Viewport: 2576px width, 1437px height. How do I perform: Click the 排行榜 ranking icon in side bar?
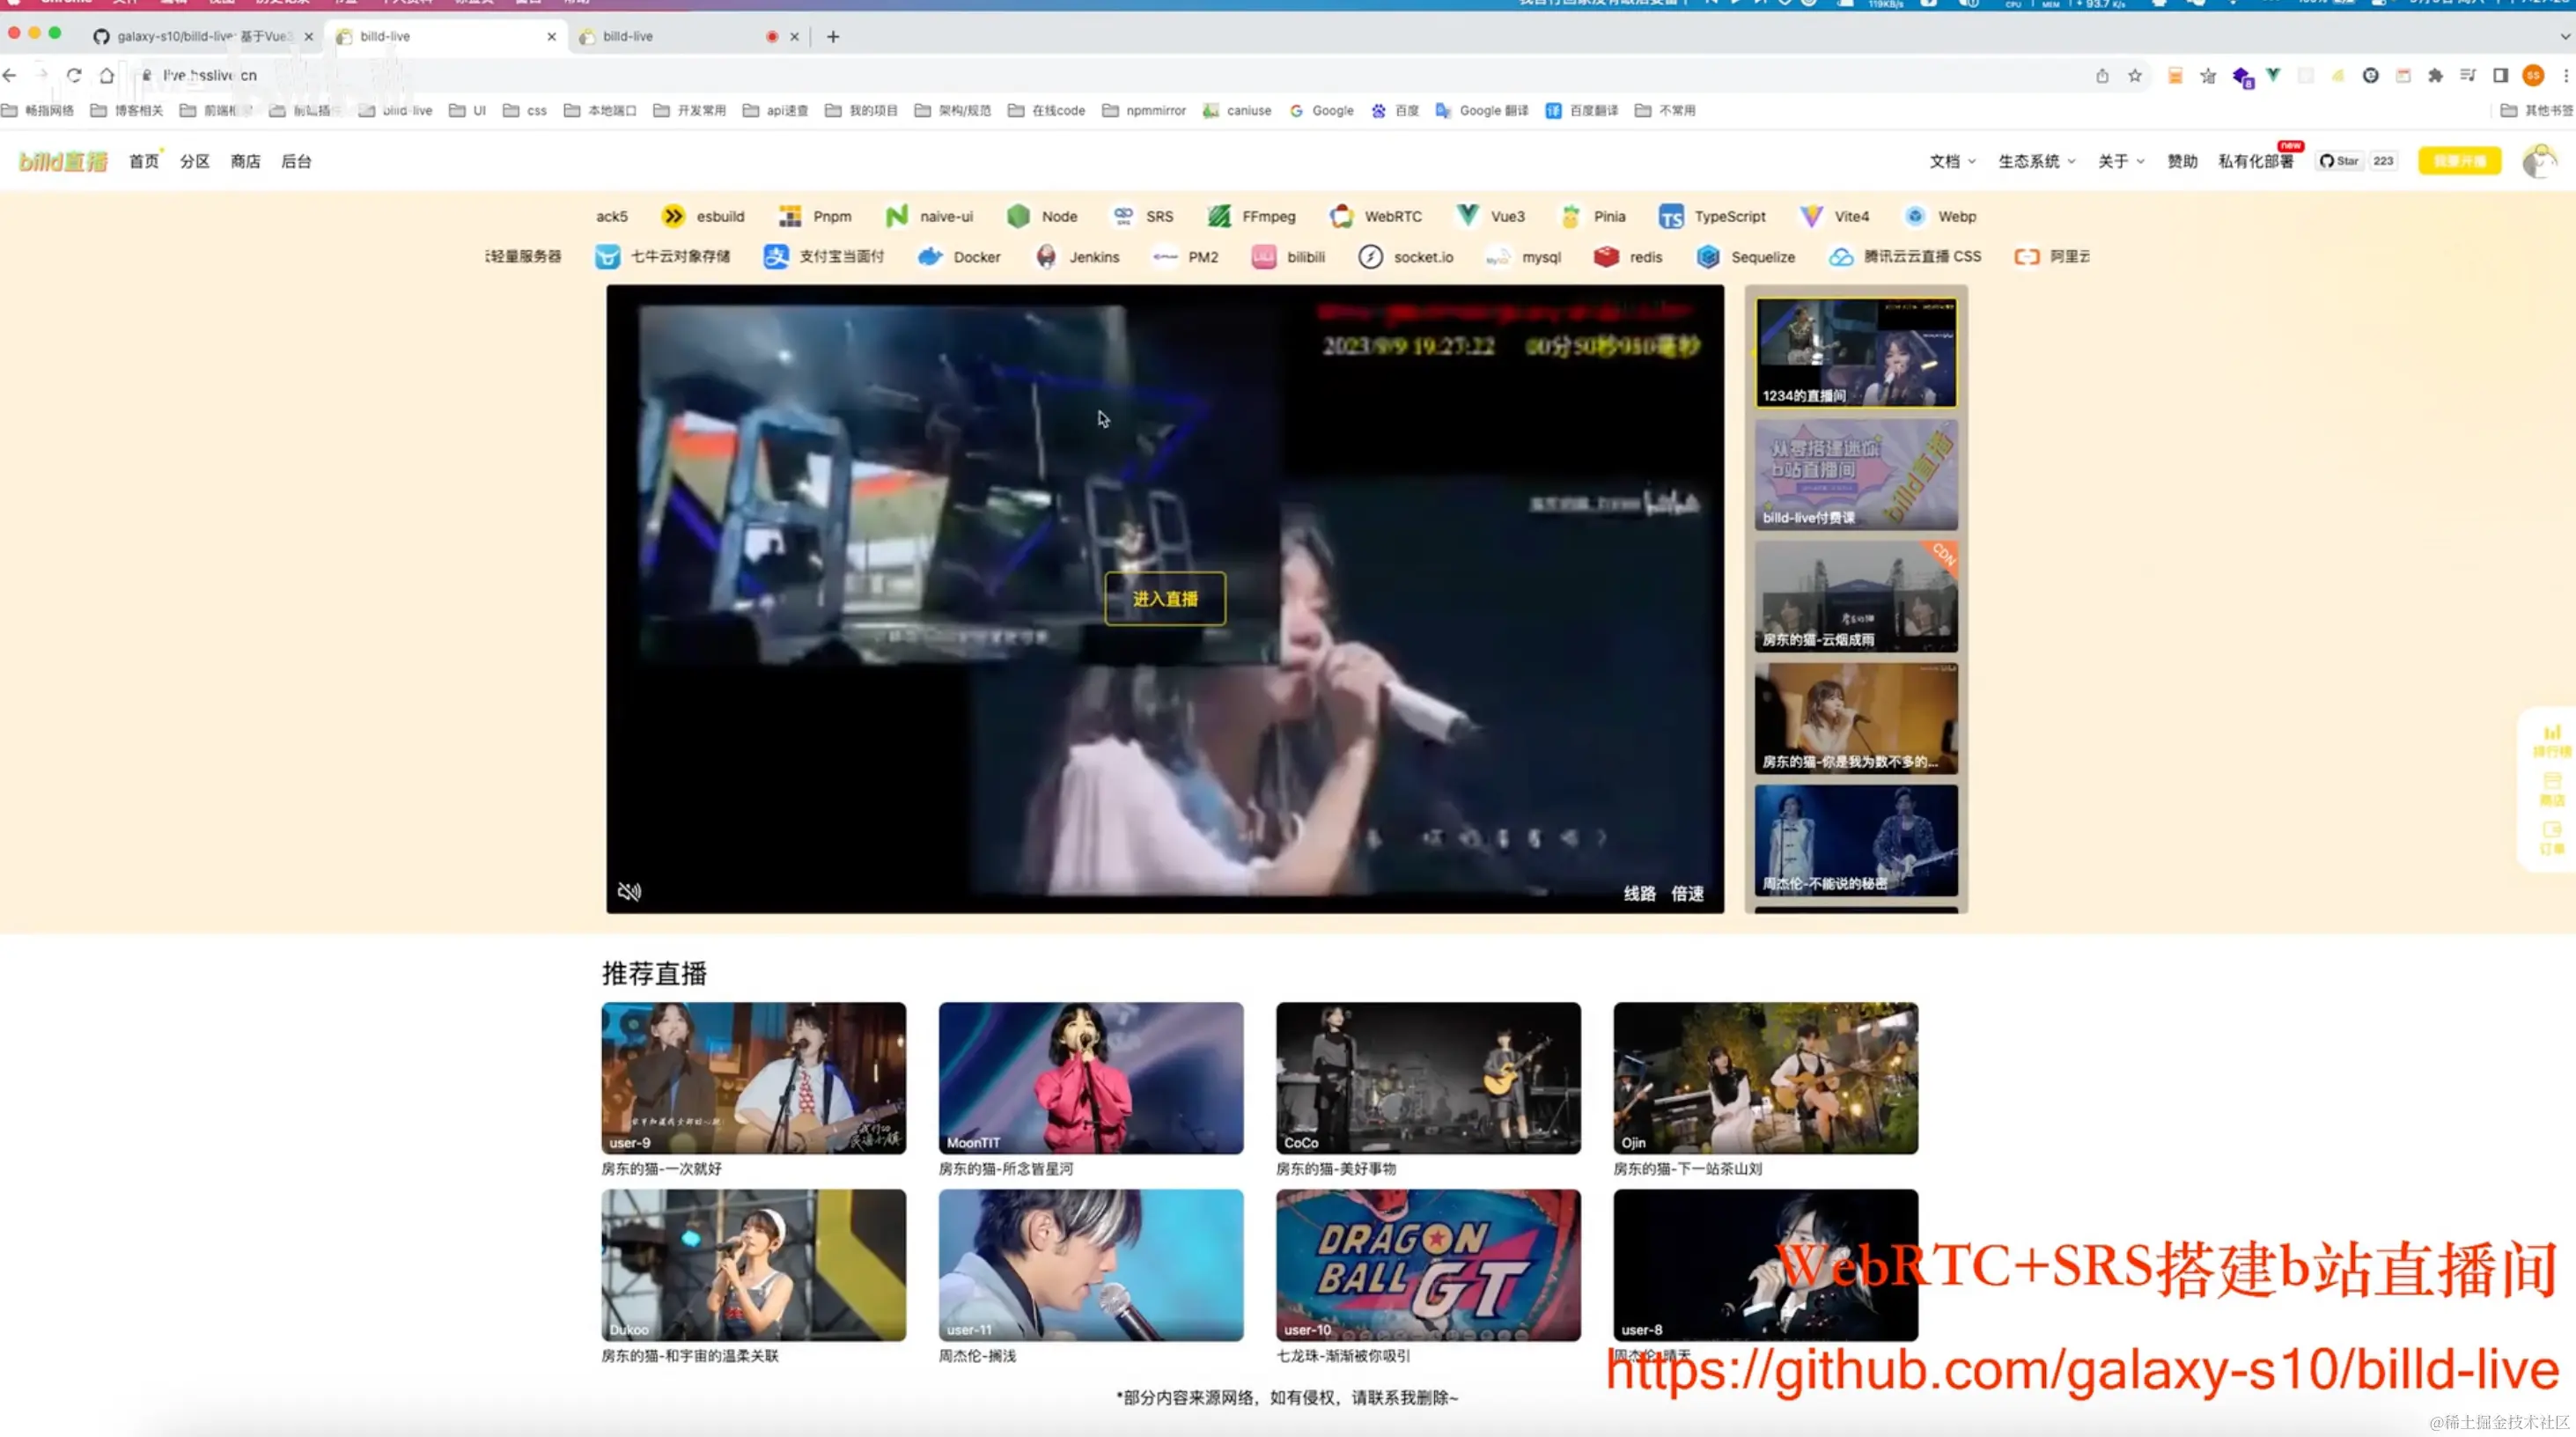(2552, 740)
